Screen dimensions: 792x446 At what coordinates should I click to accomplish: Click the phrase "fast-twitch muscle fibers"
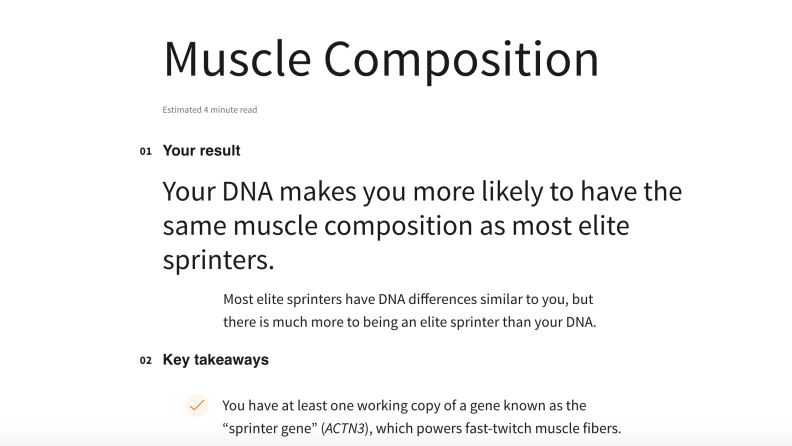[x=542, y=428]
